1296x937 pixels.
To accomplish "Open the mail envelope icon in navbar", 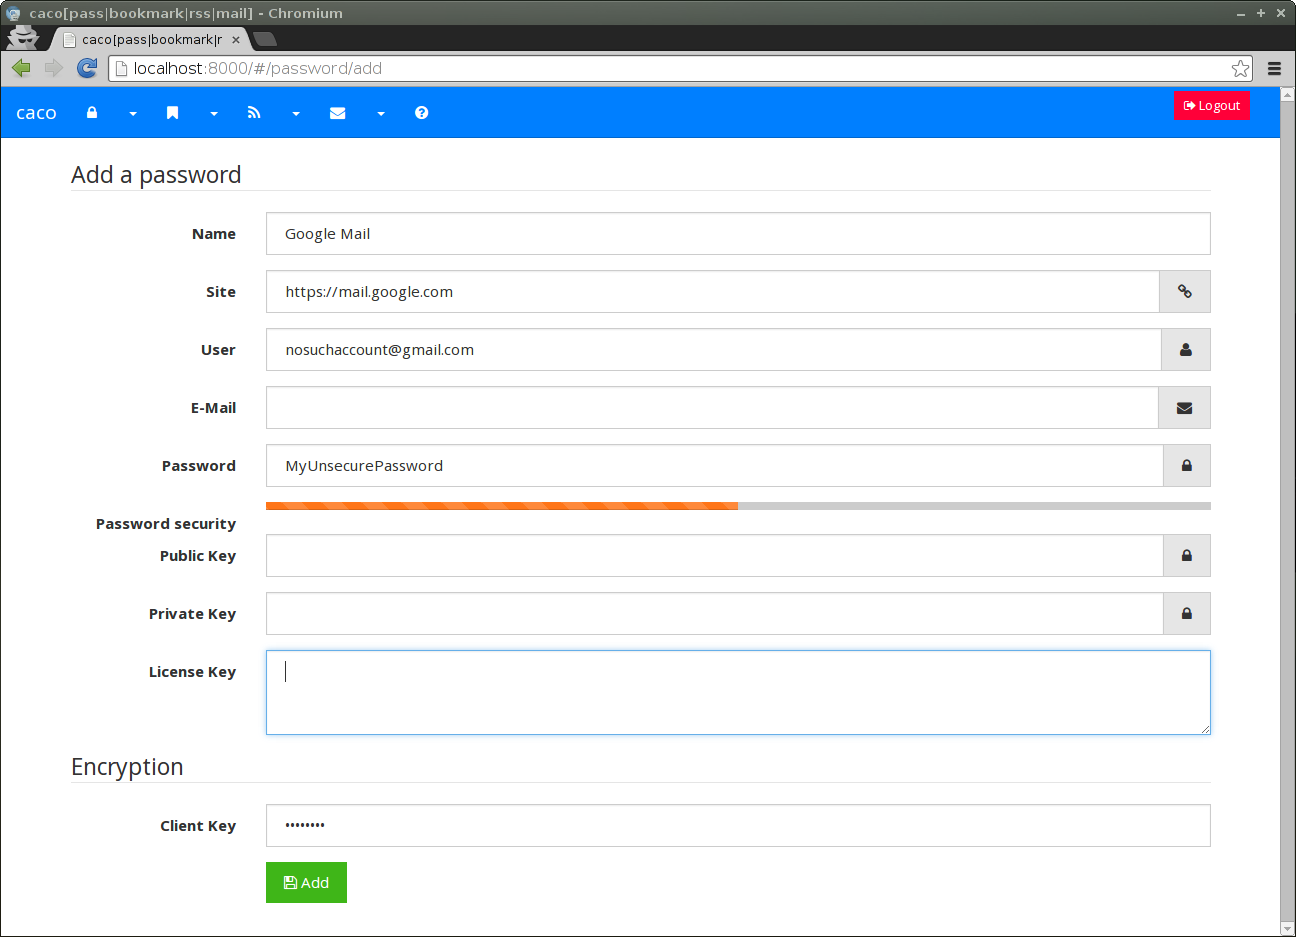I will (338, 113).
